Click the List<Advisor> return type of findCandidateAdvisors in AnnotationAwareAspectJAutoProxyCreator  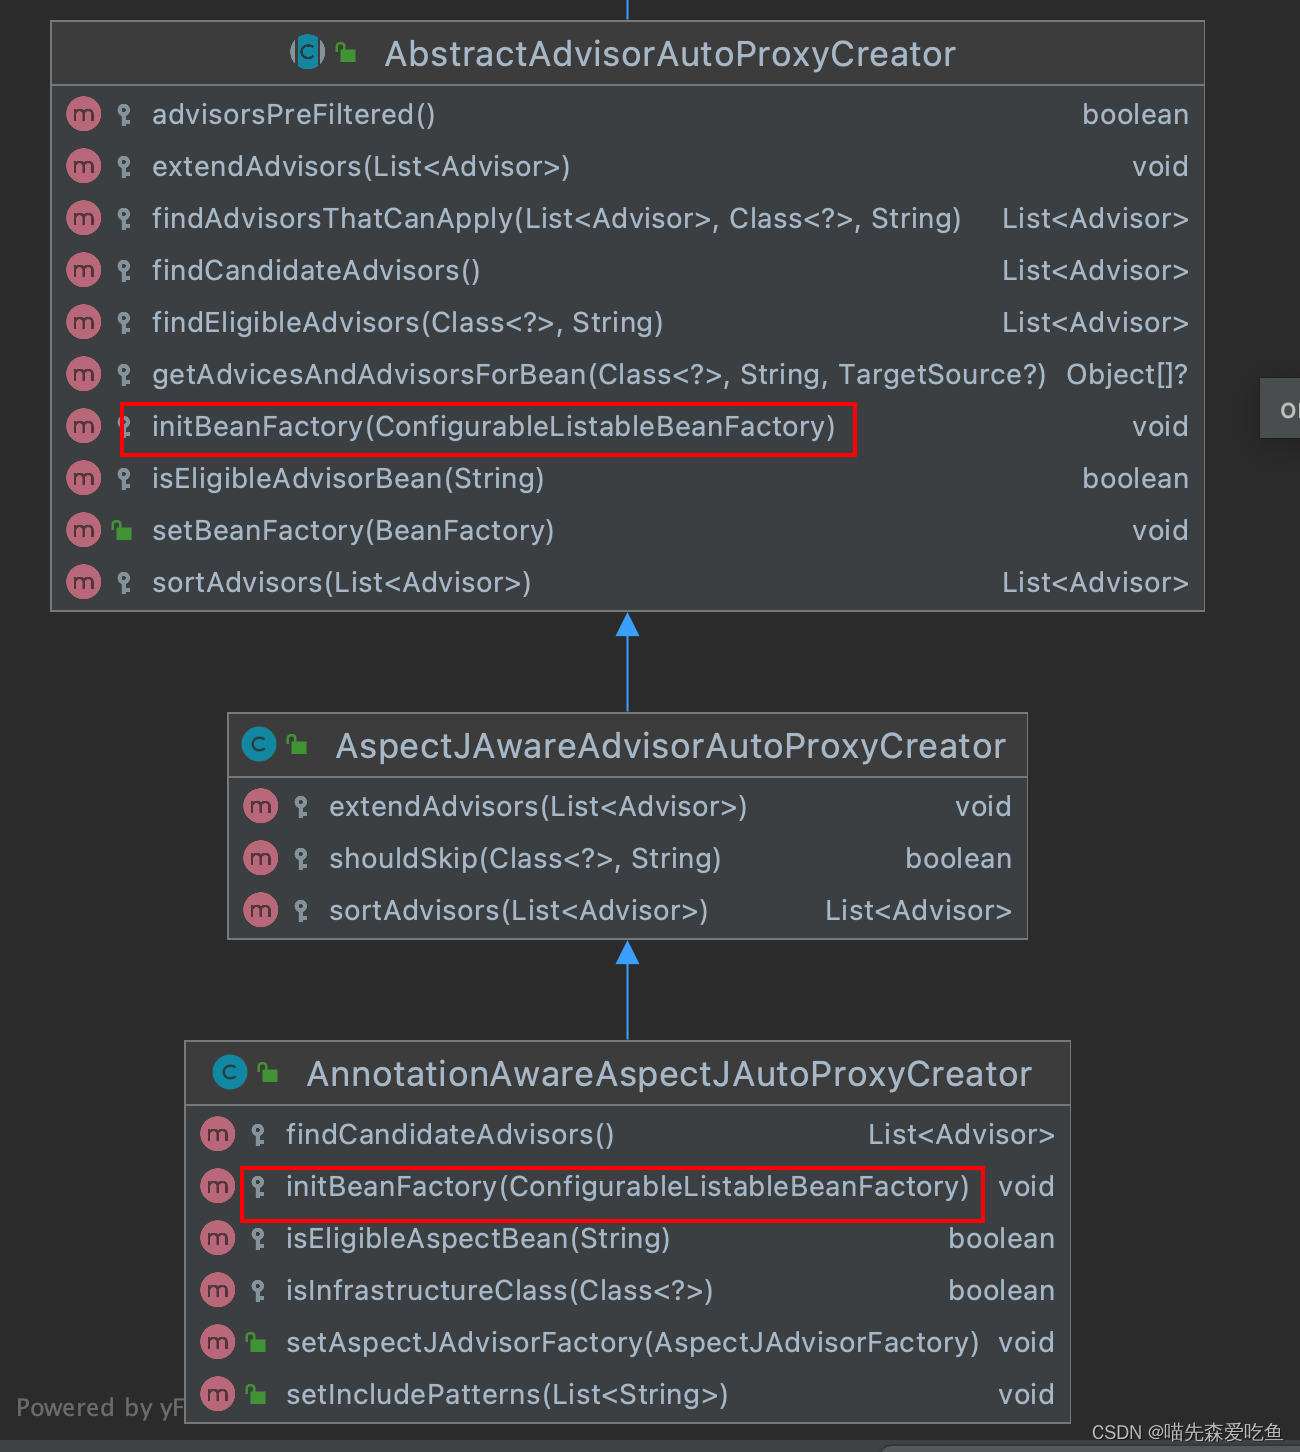[961, 1134]
